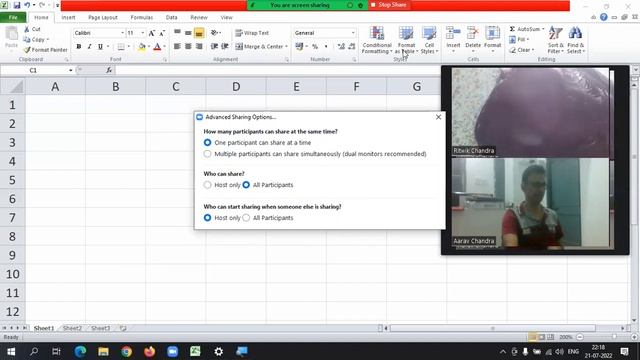Close the Advanced Sharing Options dialog
The image size is (640, 360).
(x=438, y=117)
